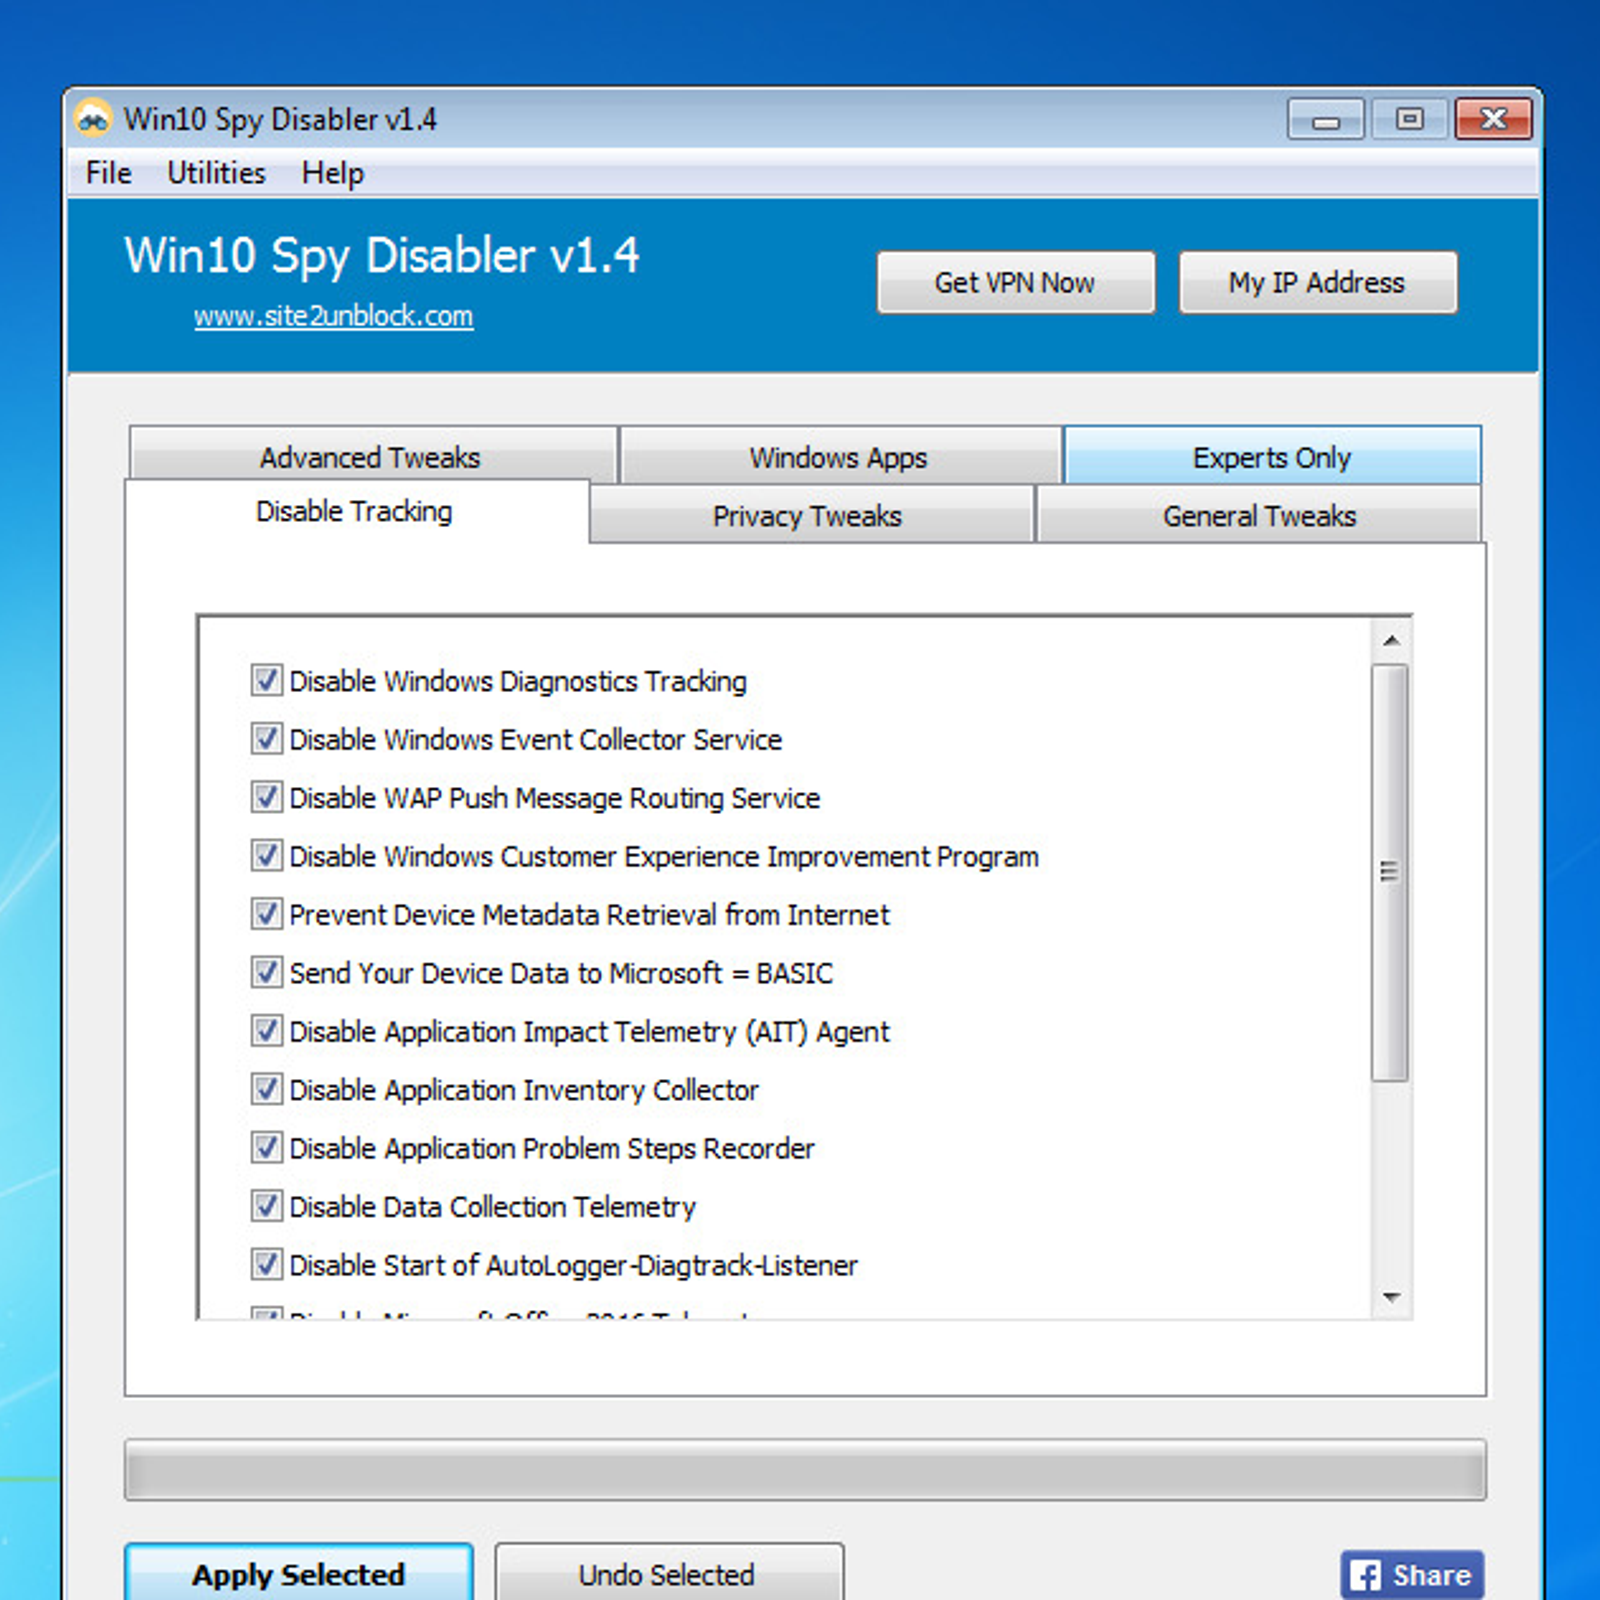Uncheck Prevent Device Metadata Retrieval from Internet
This screenshot has height=1600, width=1600.
coord(266,914)
